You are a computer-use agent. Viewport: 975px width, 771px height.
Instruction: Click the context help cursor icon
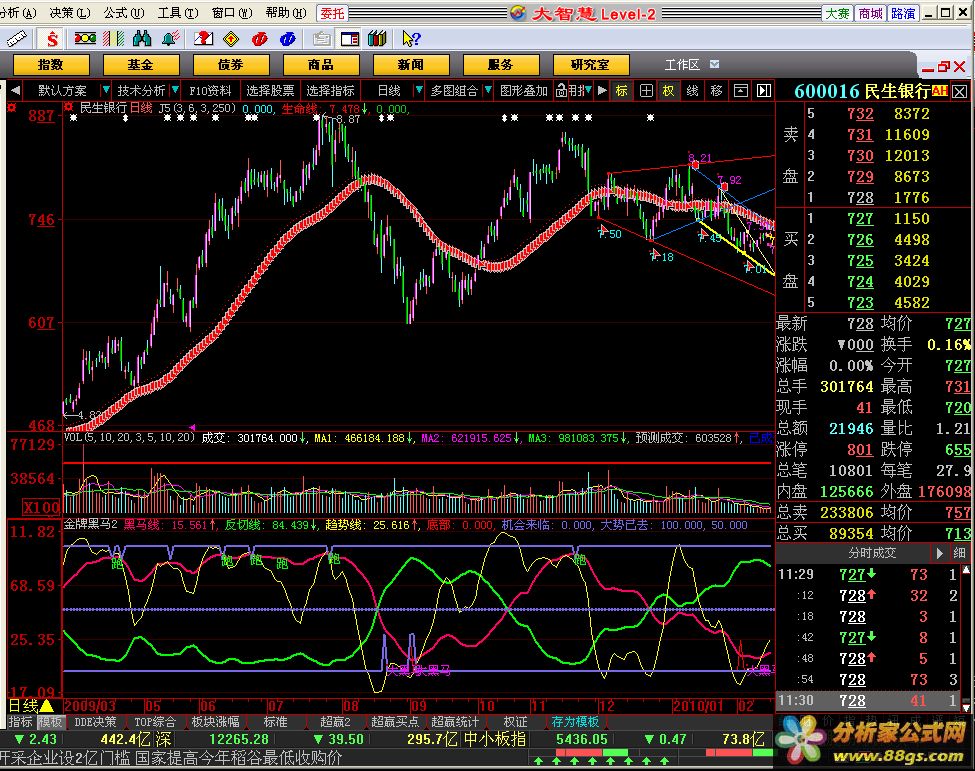click(x=411, y=39)
